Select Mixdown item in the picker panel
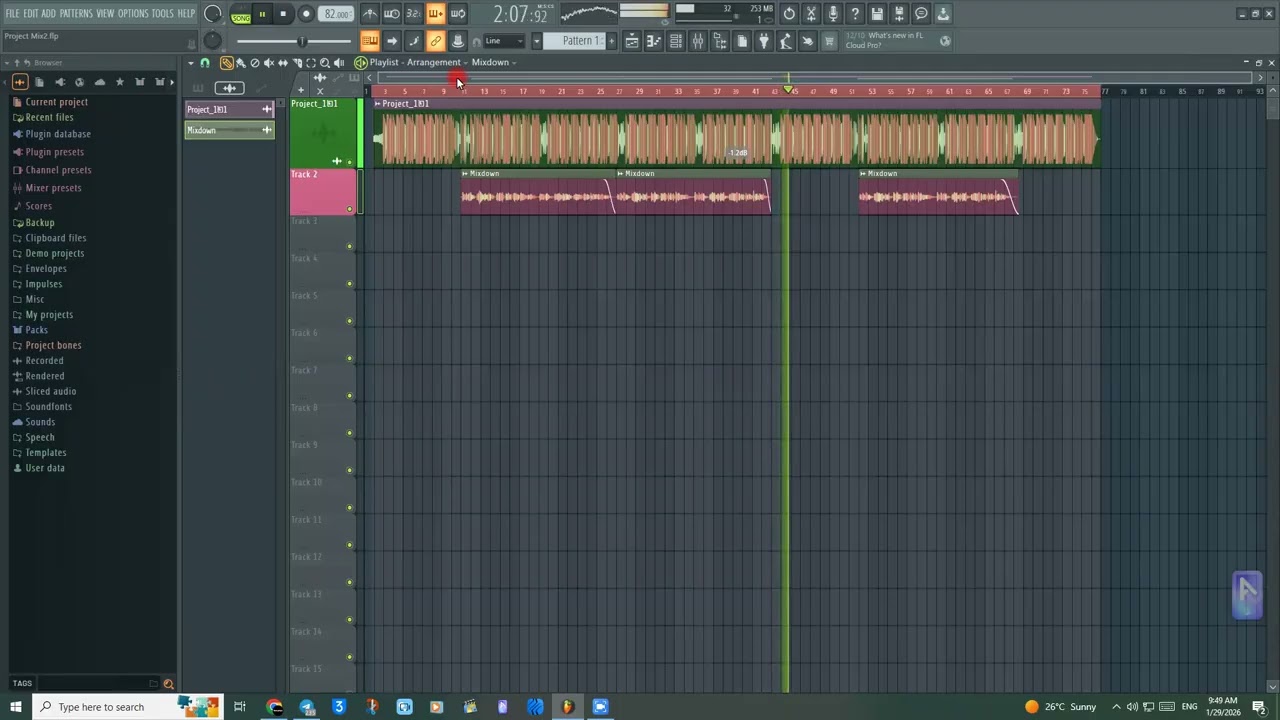This screenshot has height=720, width=1280. coord(229,130)
